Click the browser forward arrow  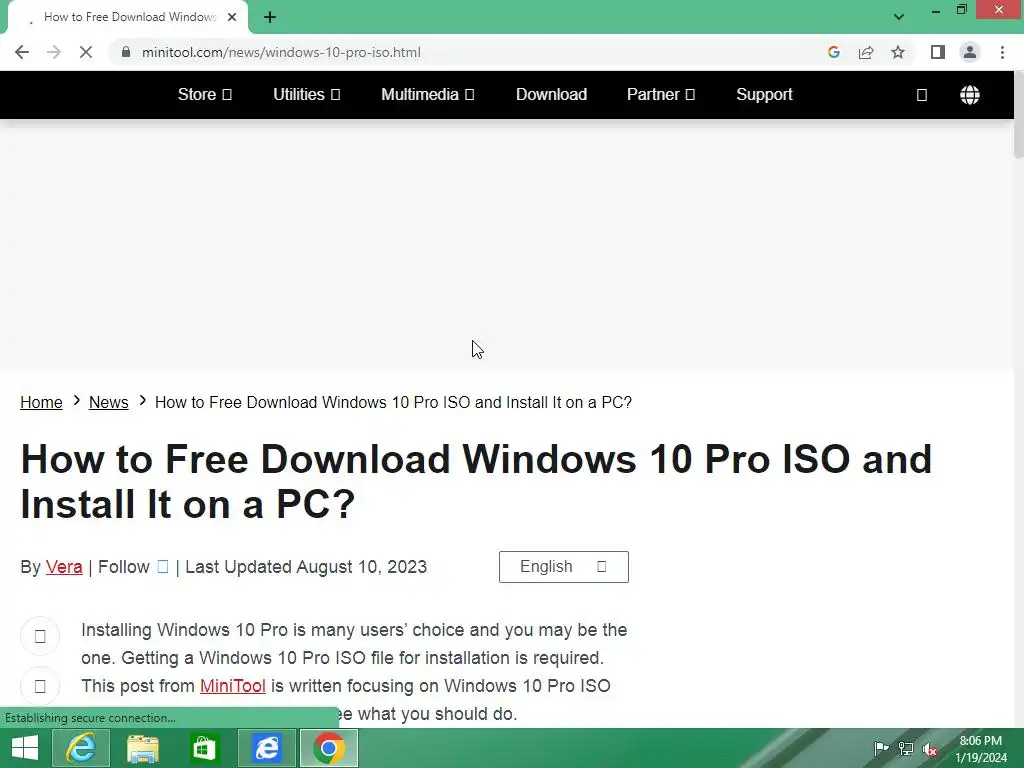(x=54, y=52)
